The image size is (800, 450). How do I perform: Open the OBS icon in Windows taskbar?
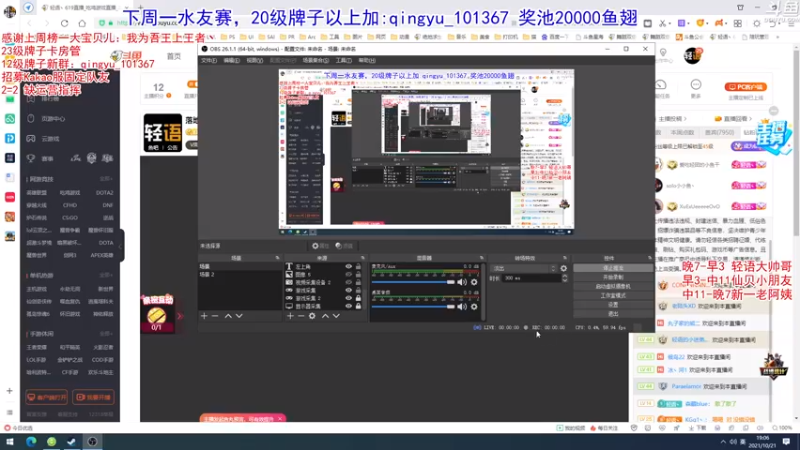click(x=92, y=441)
